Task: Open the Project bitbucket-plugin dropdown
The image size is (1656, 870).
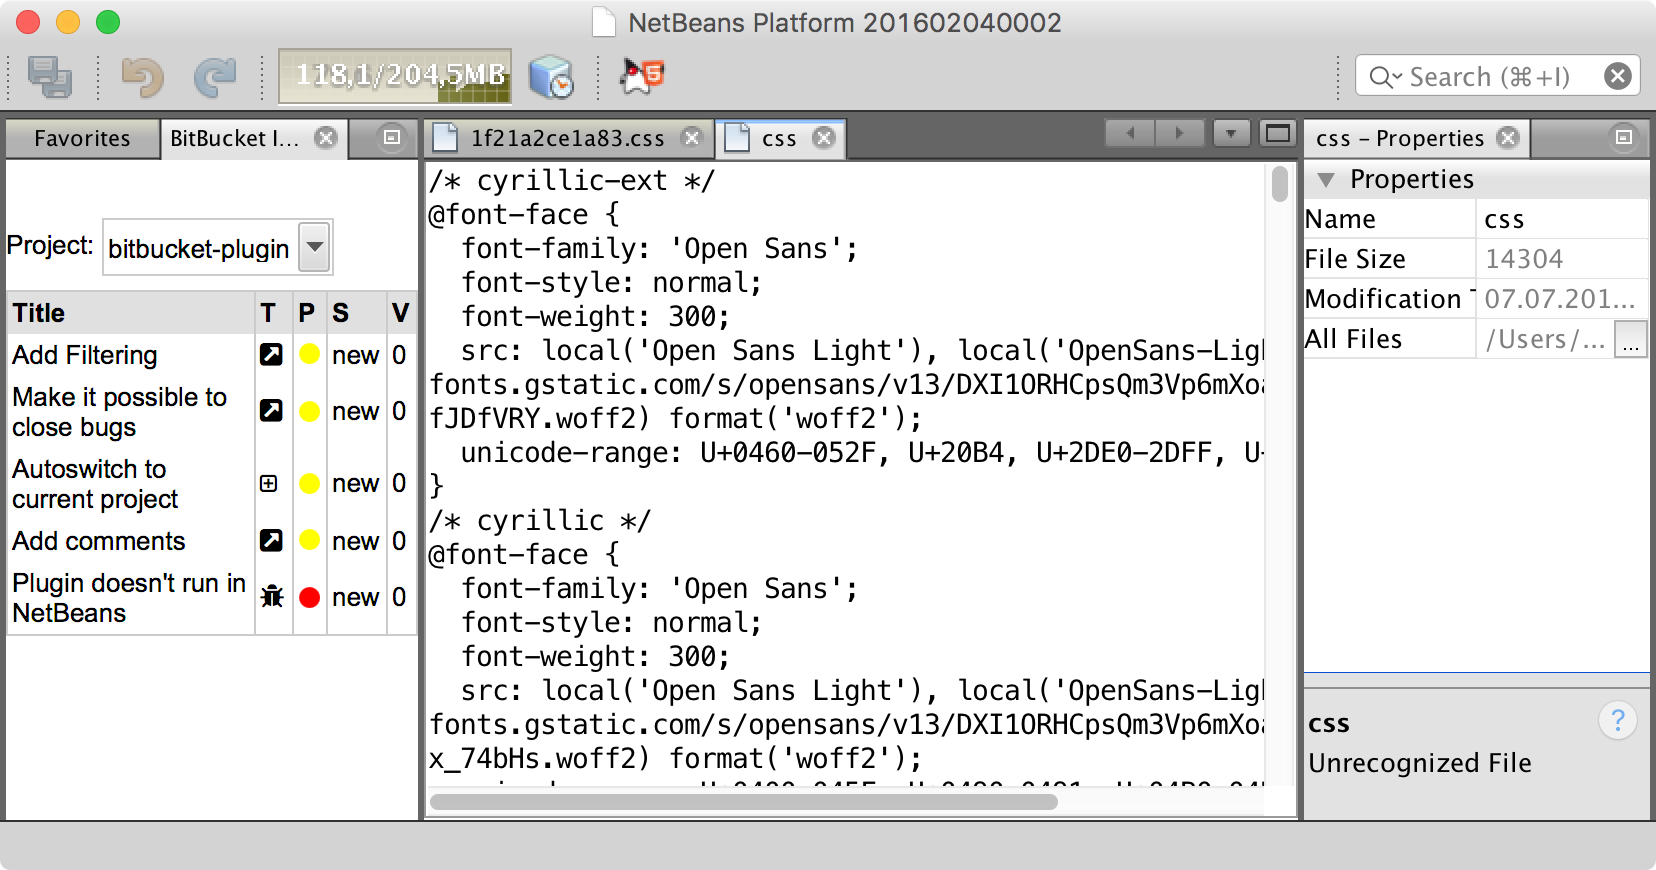Action: [x=315, y=247]
